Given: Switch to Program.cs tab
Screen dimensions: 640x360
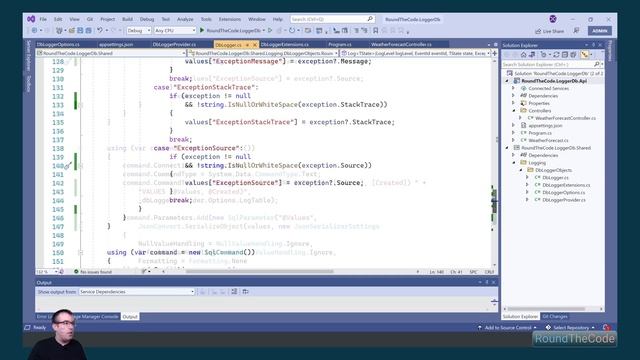Looking at the screenshot, I should coord(340,44).
